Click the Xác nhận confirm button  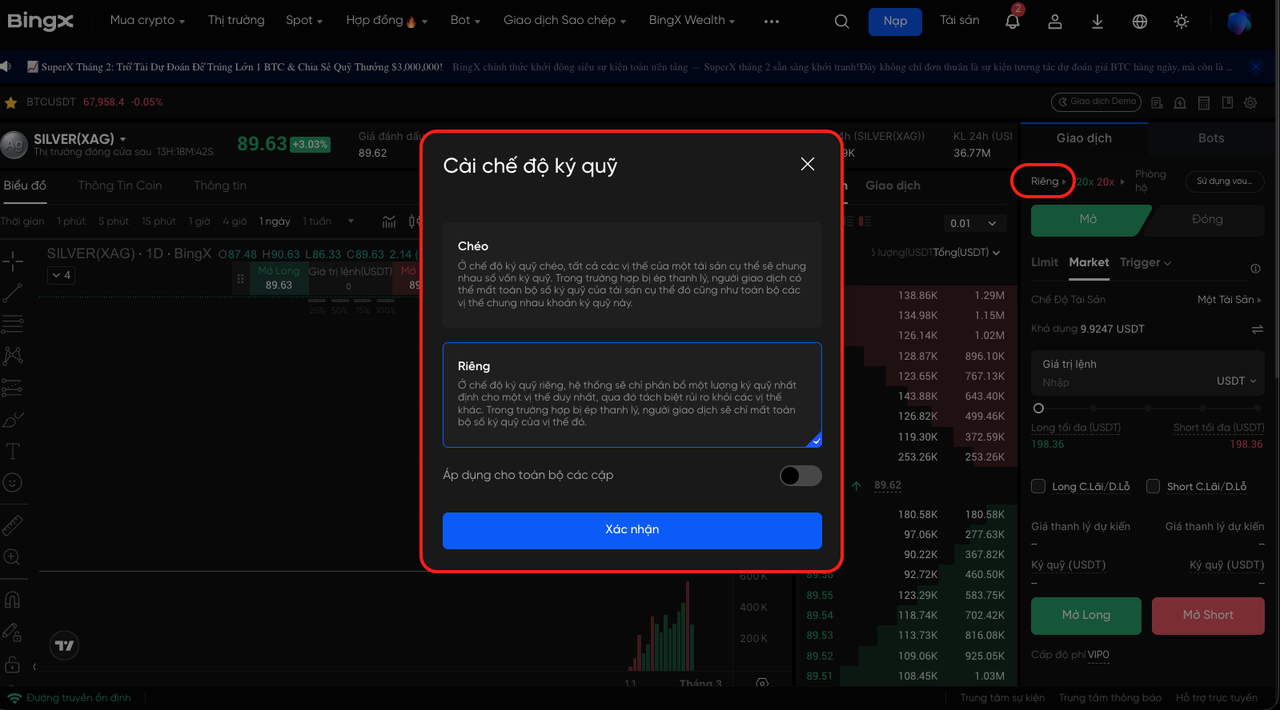[632, 530]
